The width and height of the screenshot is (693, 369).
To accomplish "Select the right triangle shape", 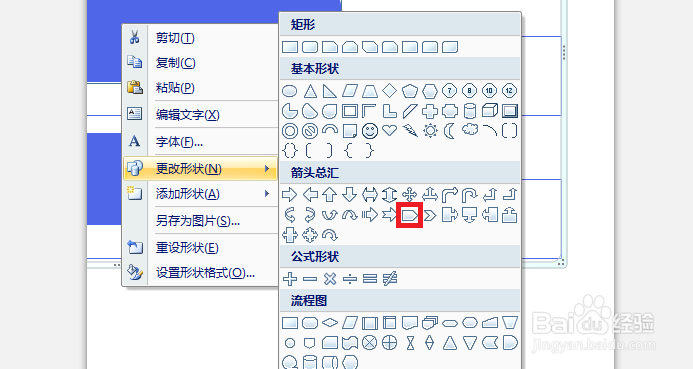I will 330,91.
